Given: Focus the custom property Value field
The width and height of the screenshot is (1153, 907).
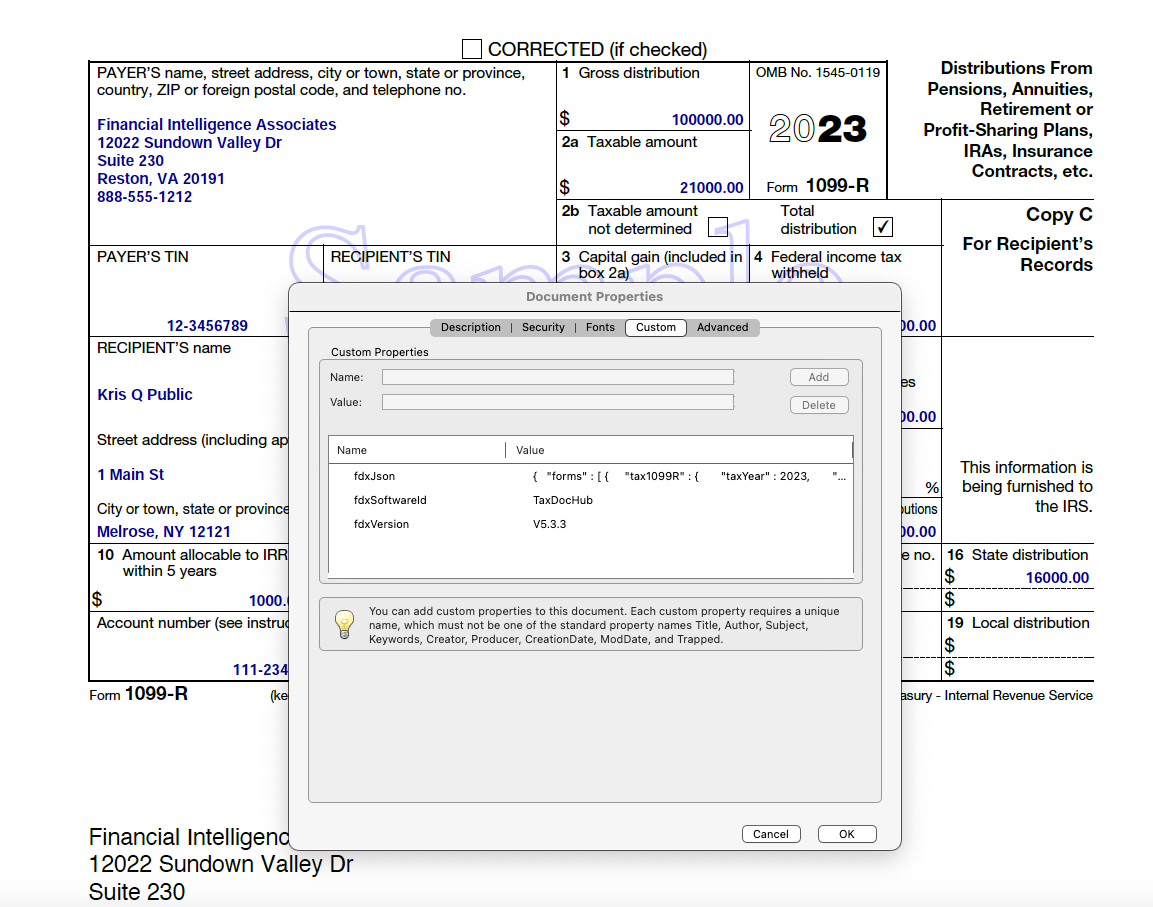Looking at the screenshot, I should tap(557, 402).
